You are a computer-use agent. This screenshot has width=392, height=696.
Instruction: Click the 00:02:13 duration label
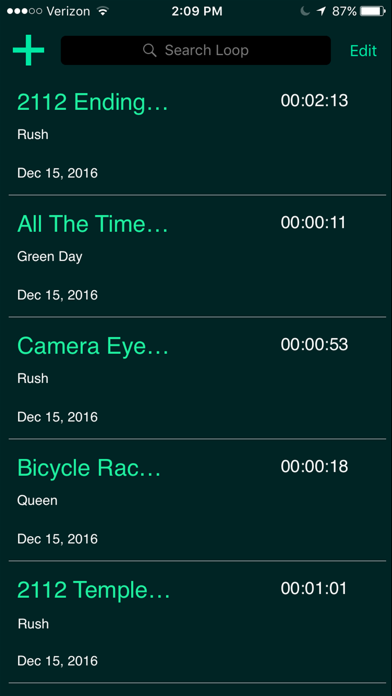(314, 101)
